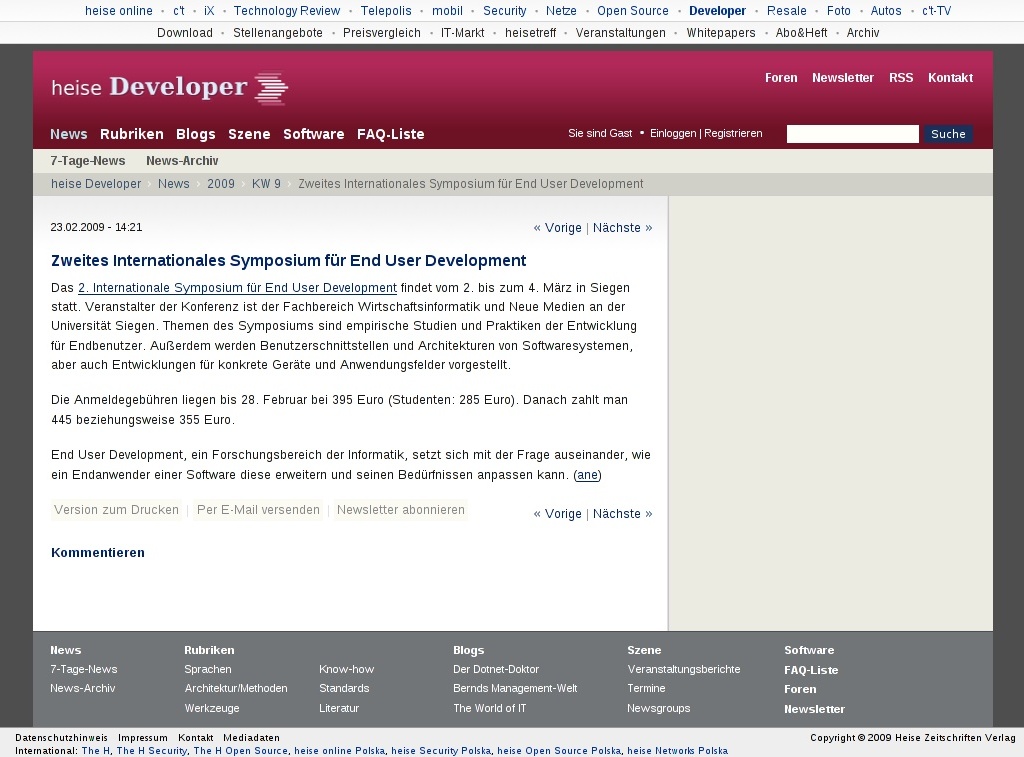
Task: Open heise online Polska link
Action: click(340, 751)
